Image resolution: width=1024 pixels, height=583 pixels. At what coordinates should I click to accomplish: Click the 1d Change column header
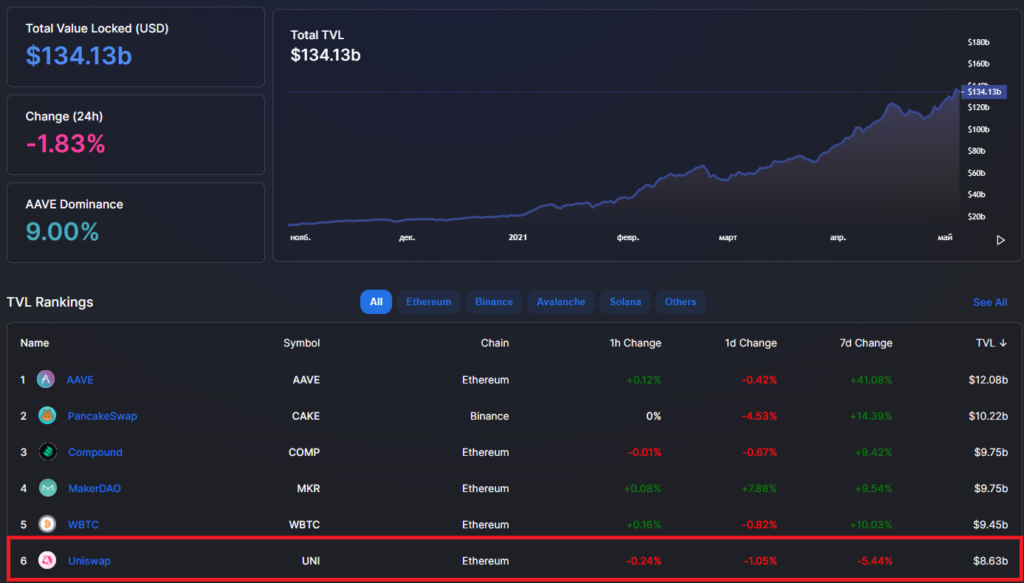[x=750, y=343]
